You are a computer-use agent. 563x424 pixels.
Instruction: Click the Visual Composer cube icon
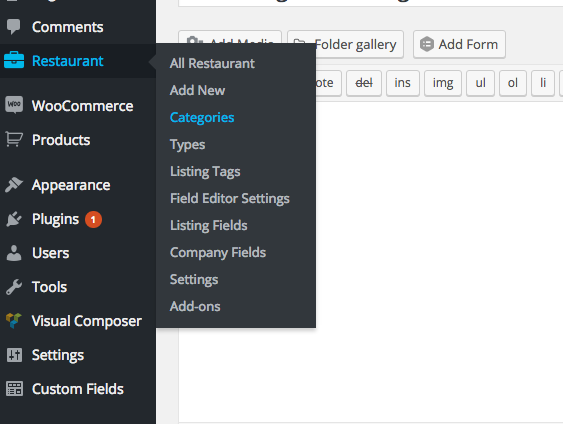(14, 321)
